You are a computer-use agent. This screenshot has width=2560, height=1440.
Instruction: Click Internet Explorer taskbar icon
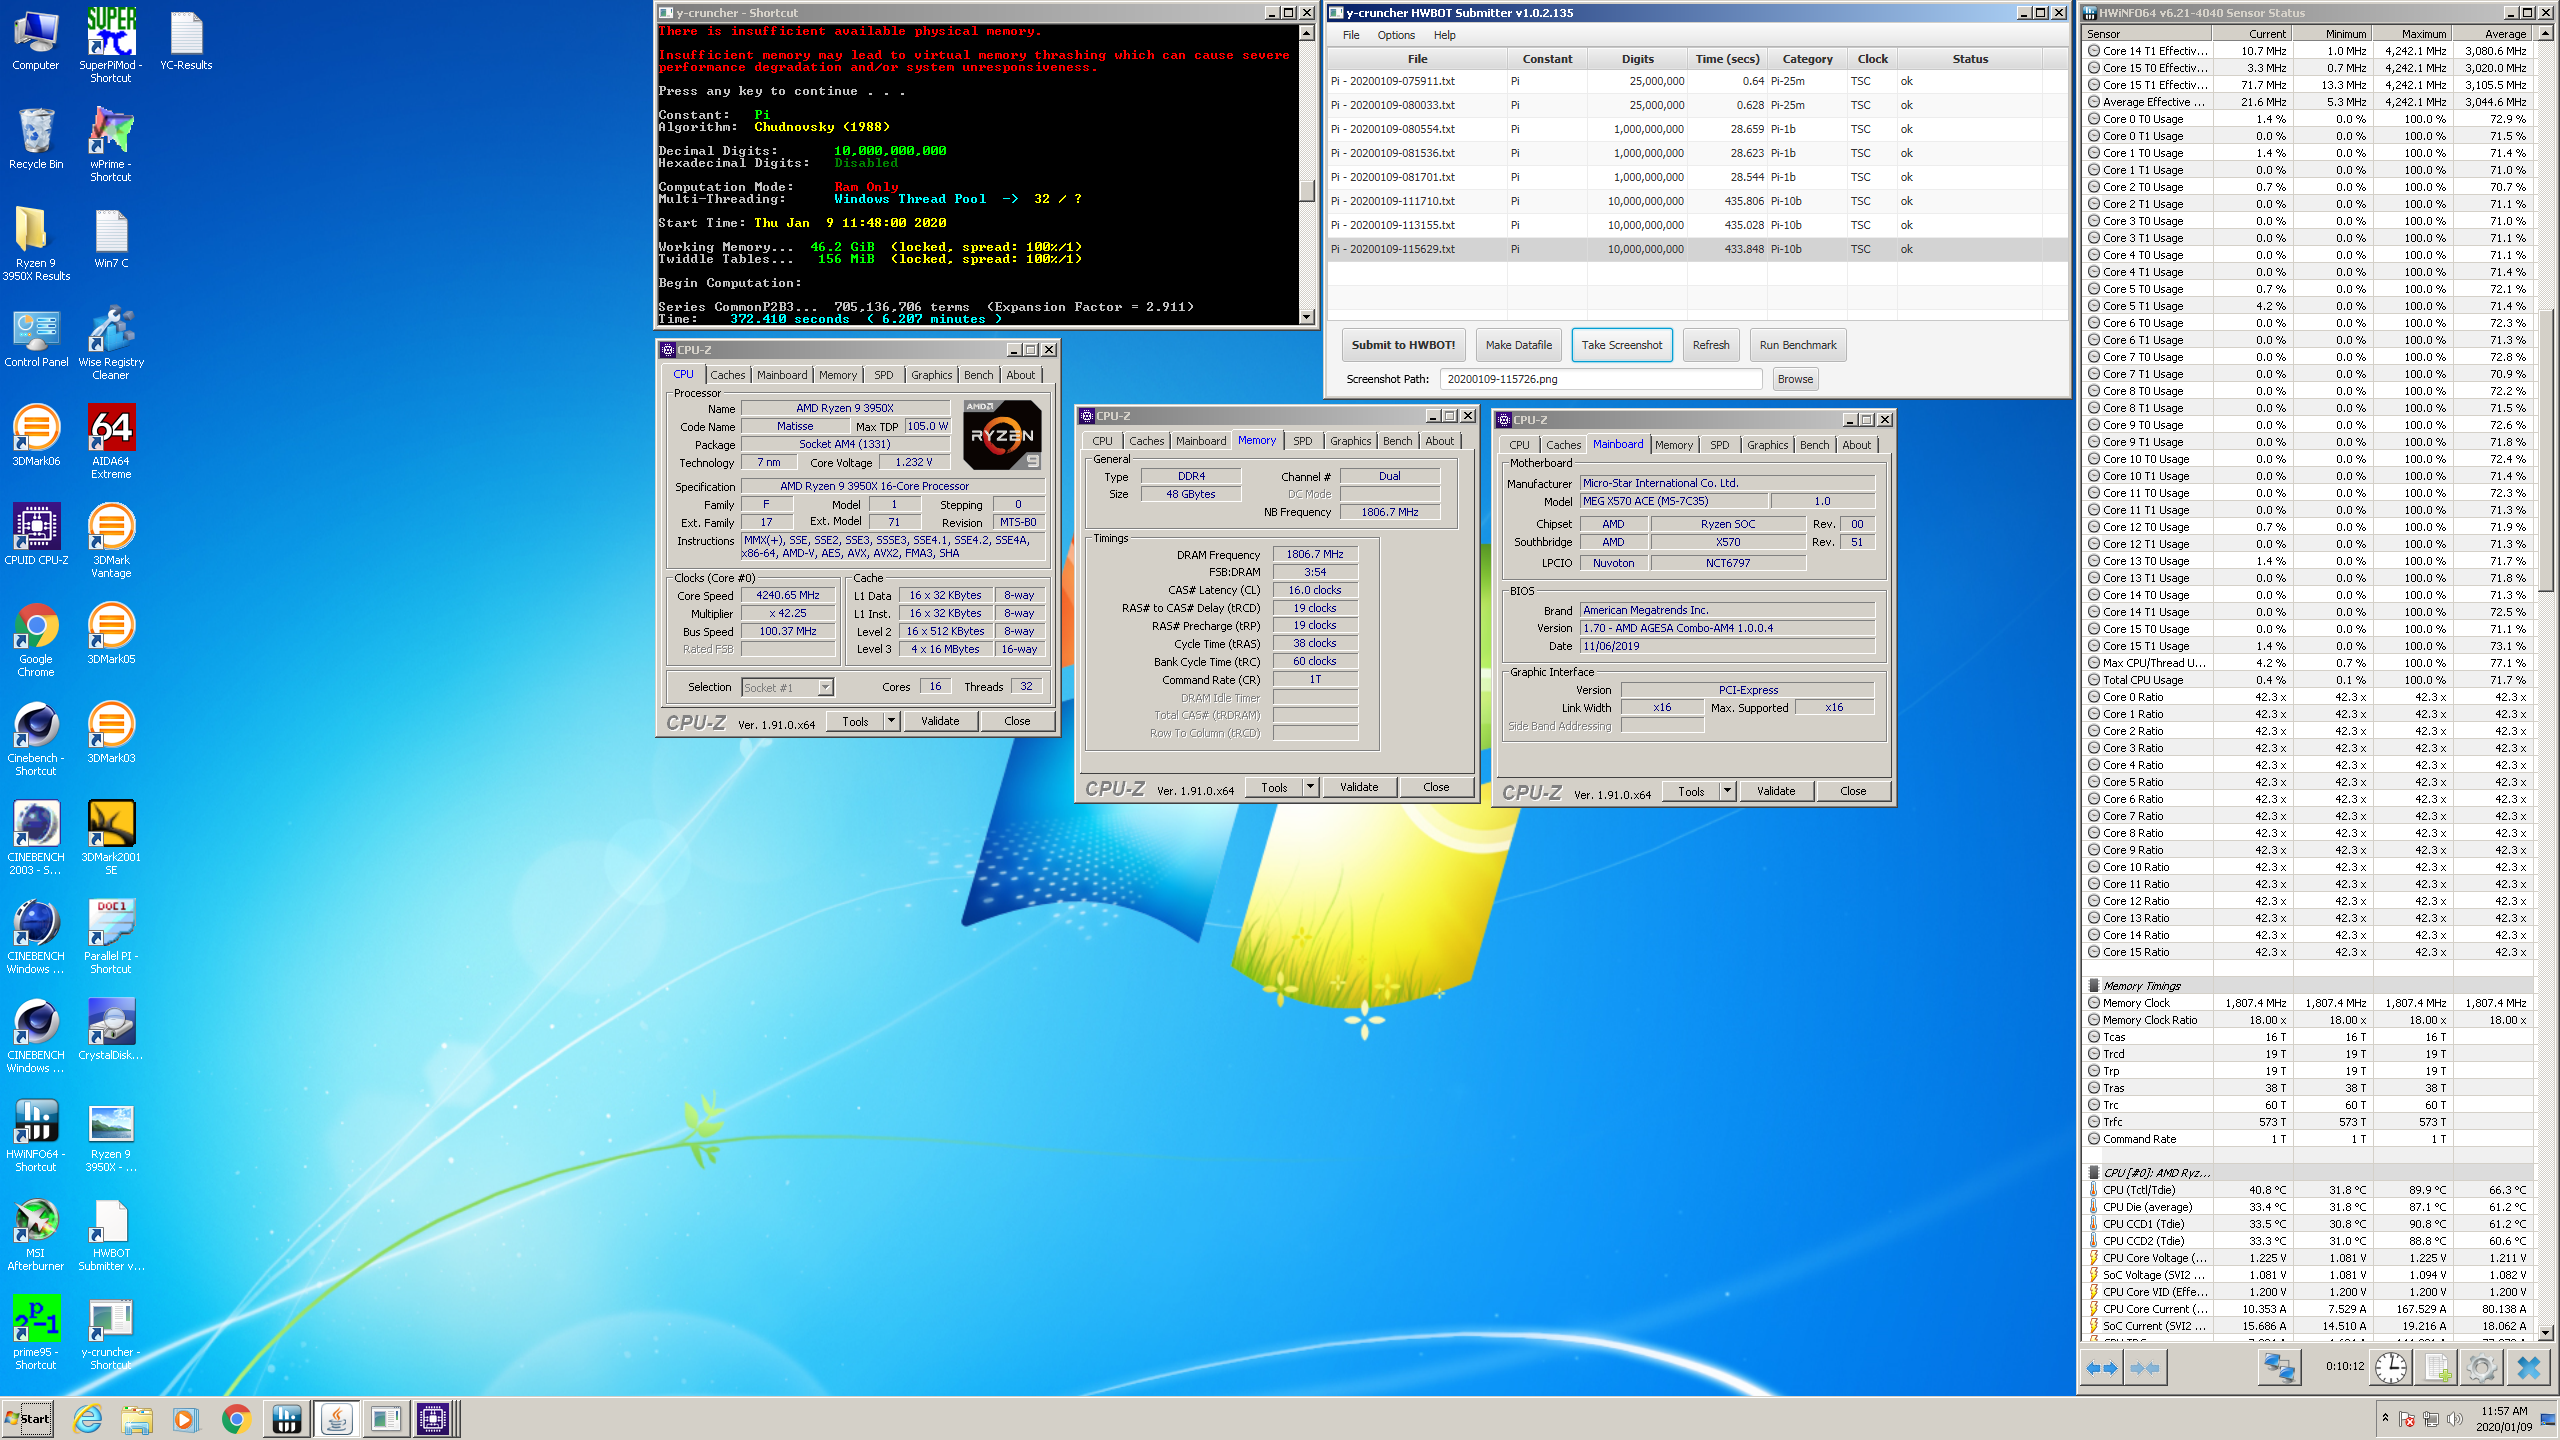pyautogui.click(x=88, y=1419)
